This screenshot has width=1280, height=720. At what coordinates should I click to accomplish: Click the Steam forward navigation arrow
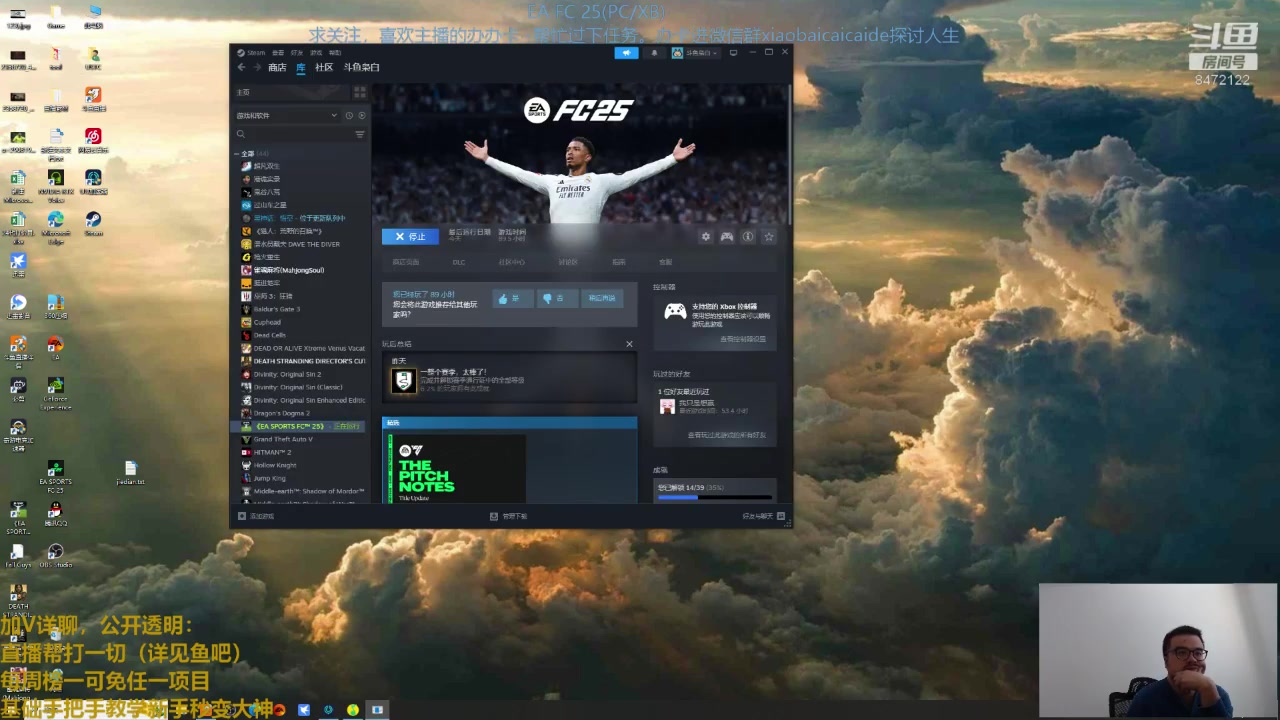[255, 67]
